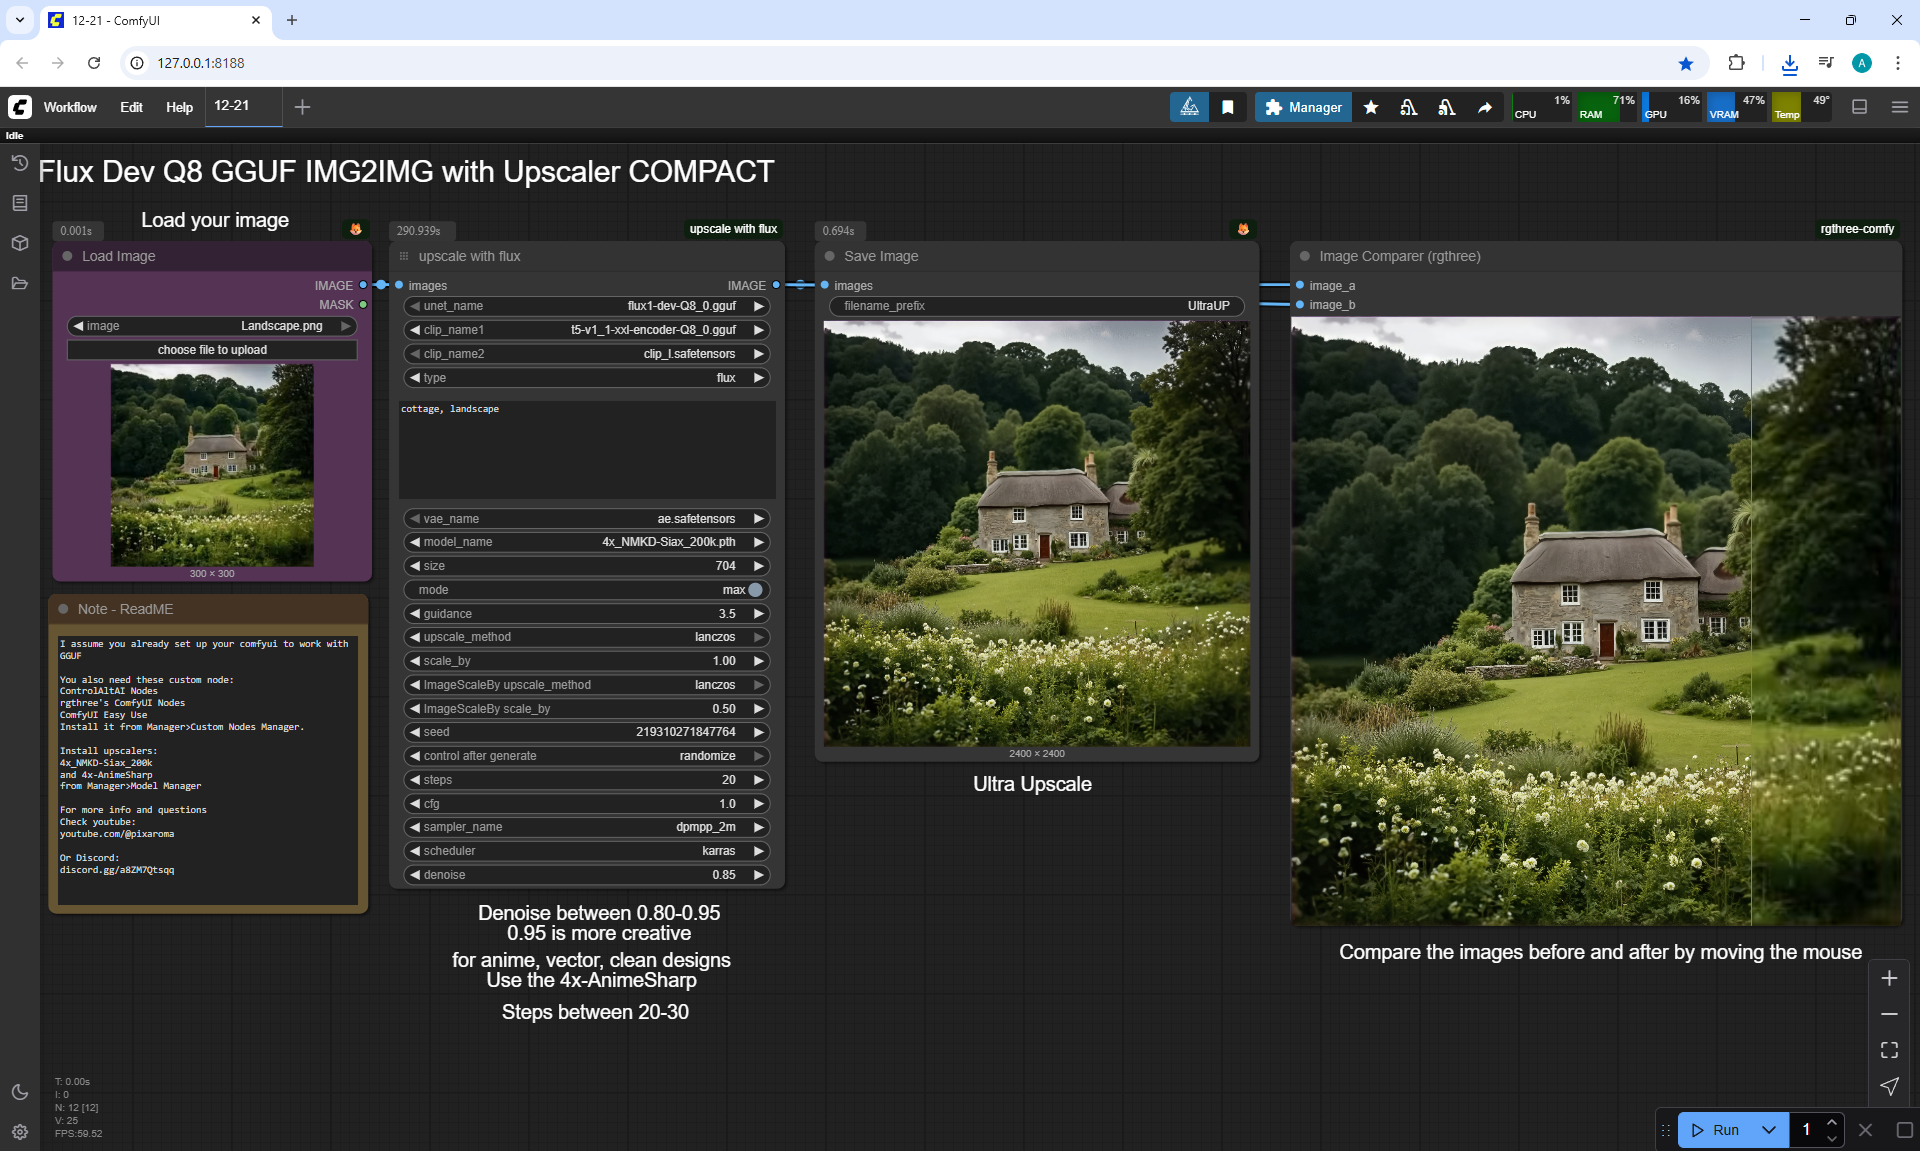Toggle bottom panel visibility icon
Screen dimensions: 1920x1151
[1859, 107]
